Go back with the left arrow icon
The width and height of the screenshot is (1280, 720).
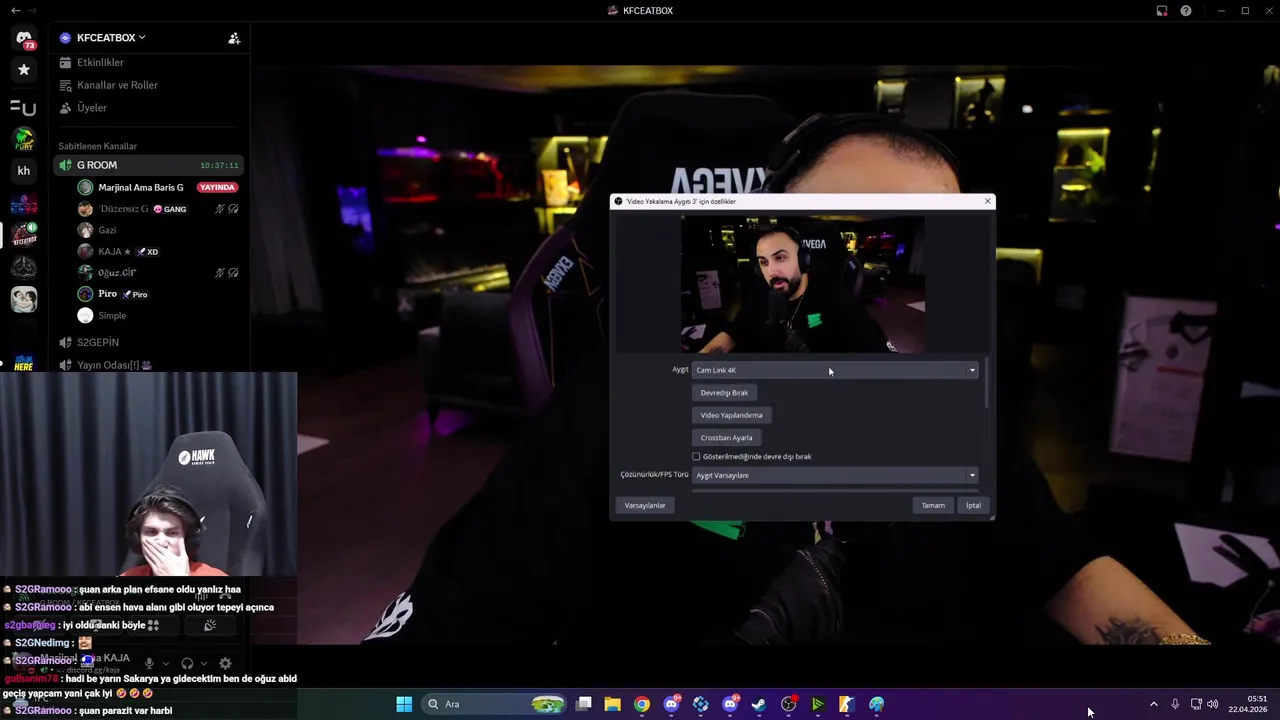click(15, 11)
